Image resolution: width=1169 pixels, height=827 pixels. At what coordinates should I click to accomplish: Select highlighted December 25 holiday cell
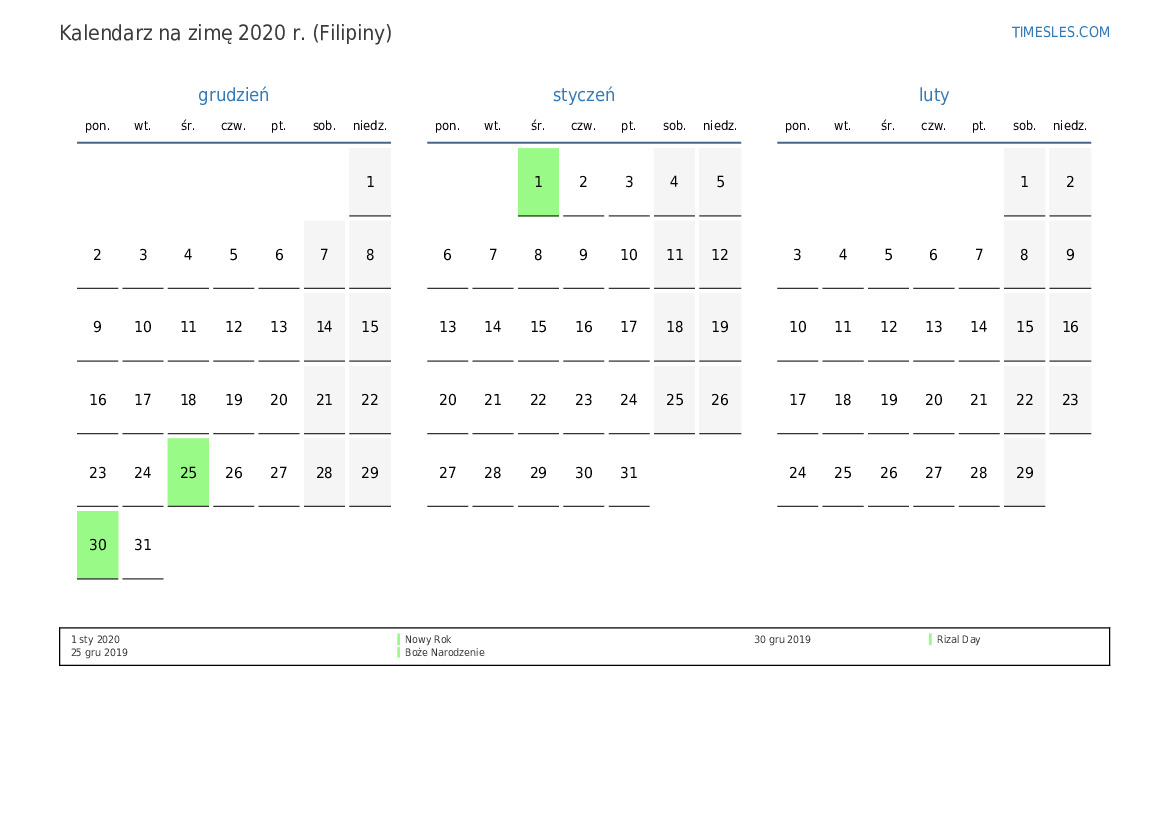click(188, 472)
